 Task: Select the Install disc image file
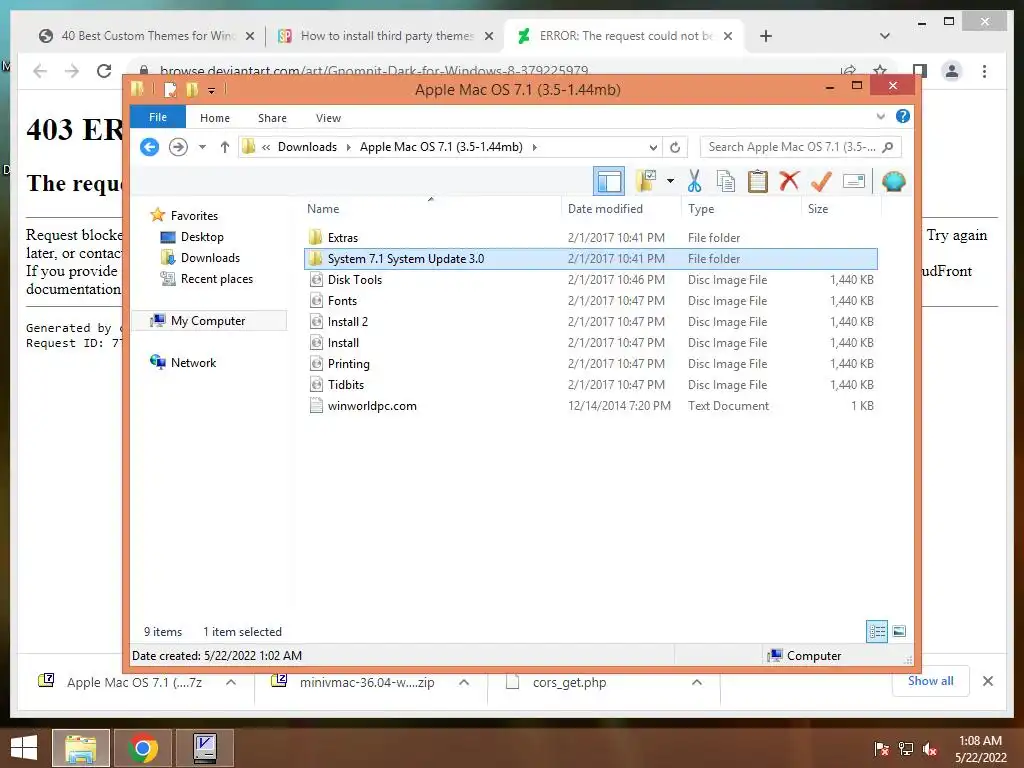[591, 342]
